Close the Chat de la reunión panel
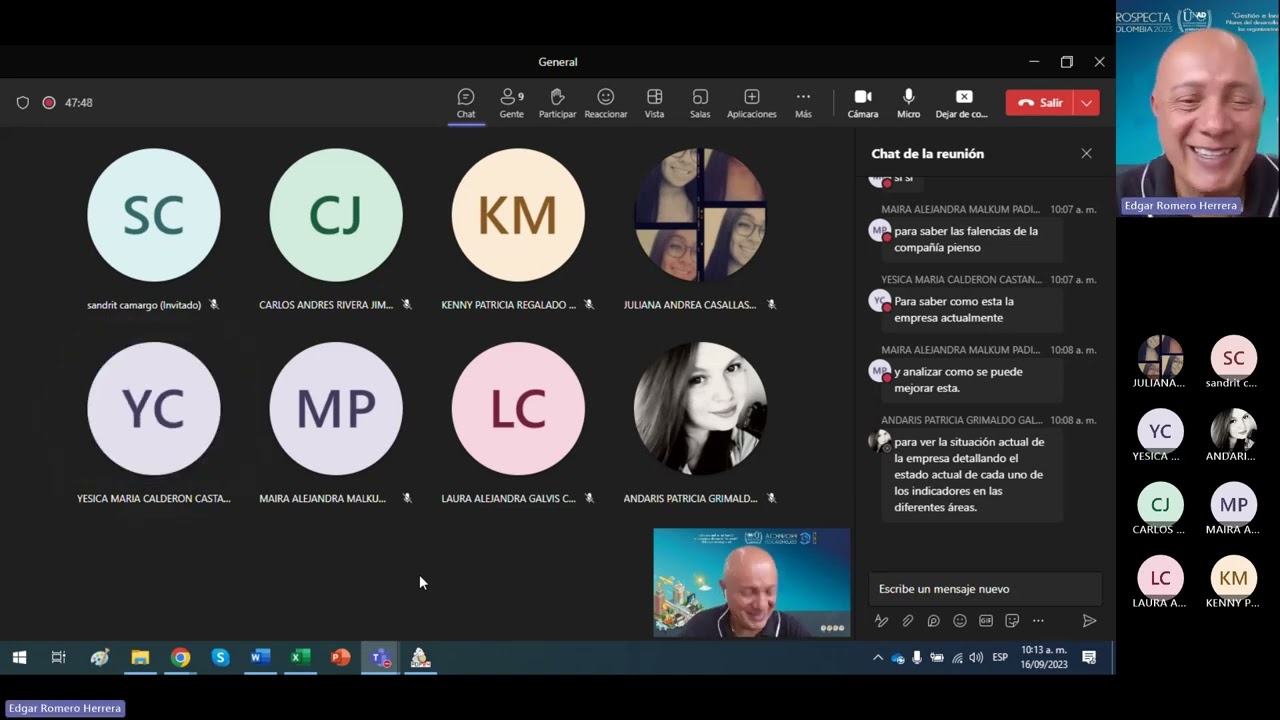 click(x=1086, y=154)
